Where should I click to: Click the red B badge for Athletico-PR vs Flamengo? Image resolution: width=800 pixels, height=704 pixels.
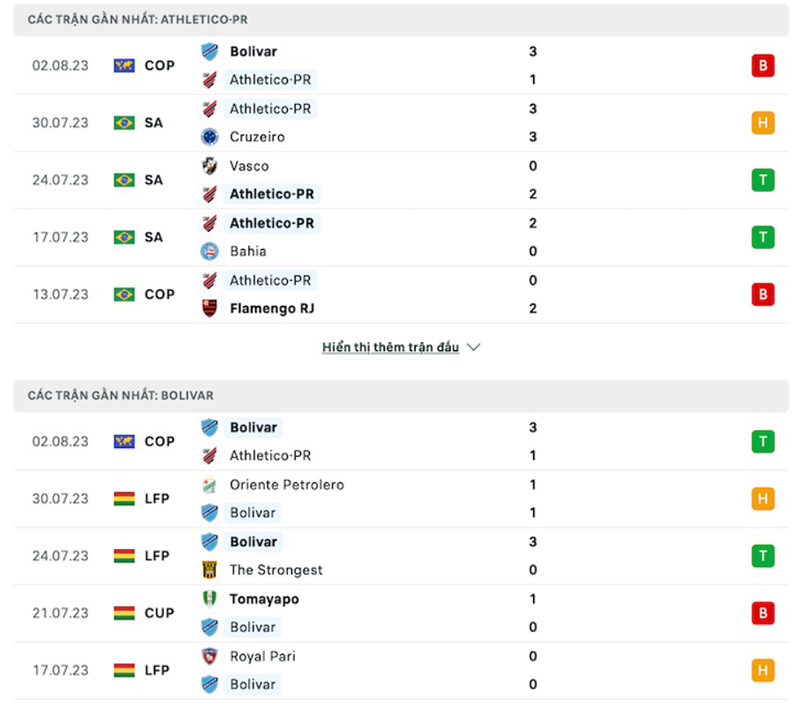(x=763, y=294)
